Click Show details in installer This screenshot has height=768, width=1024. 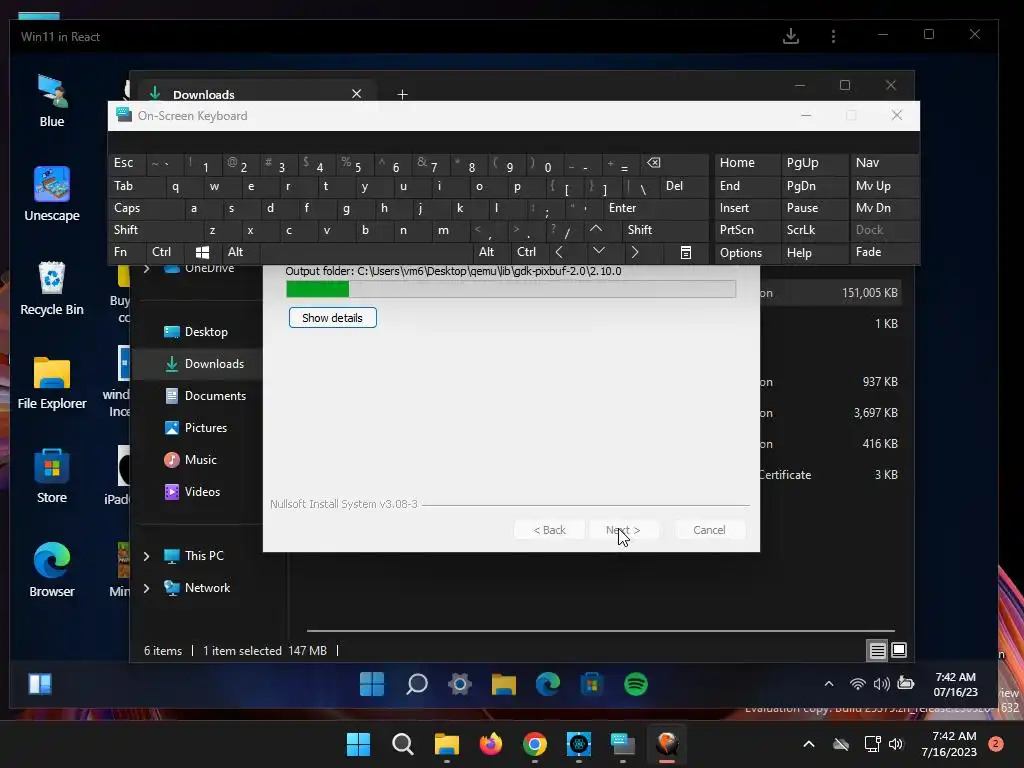coord(332,318)
